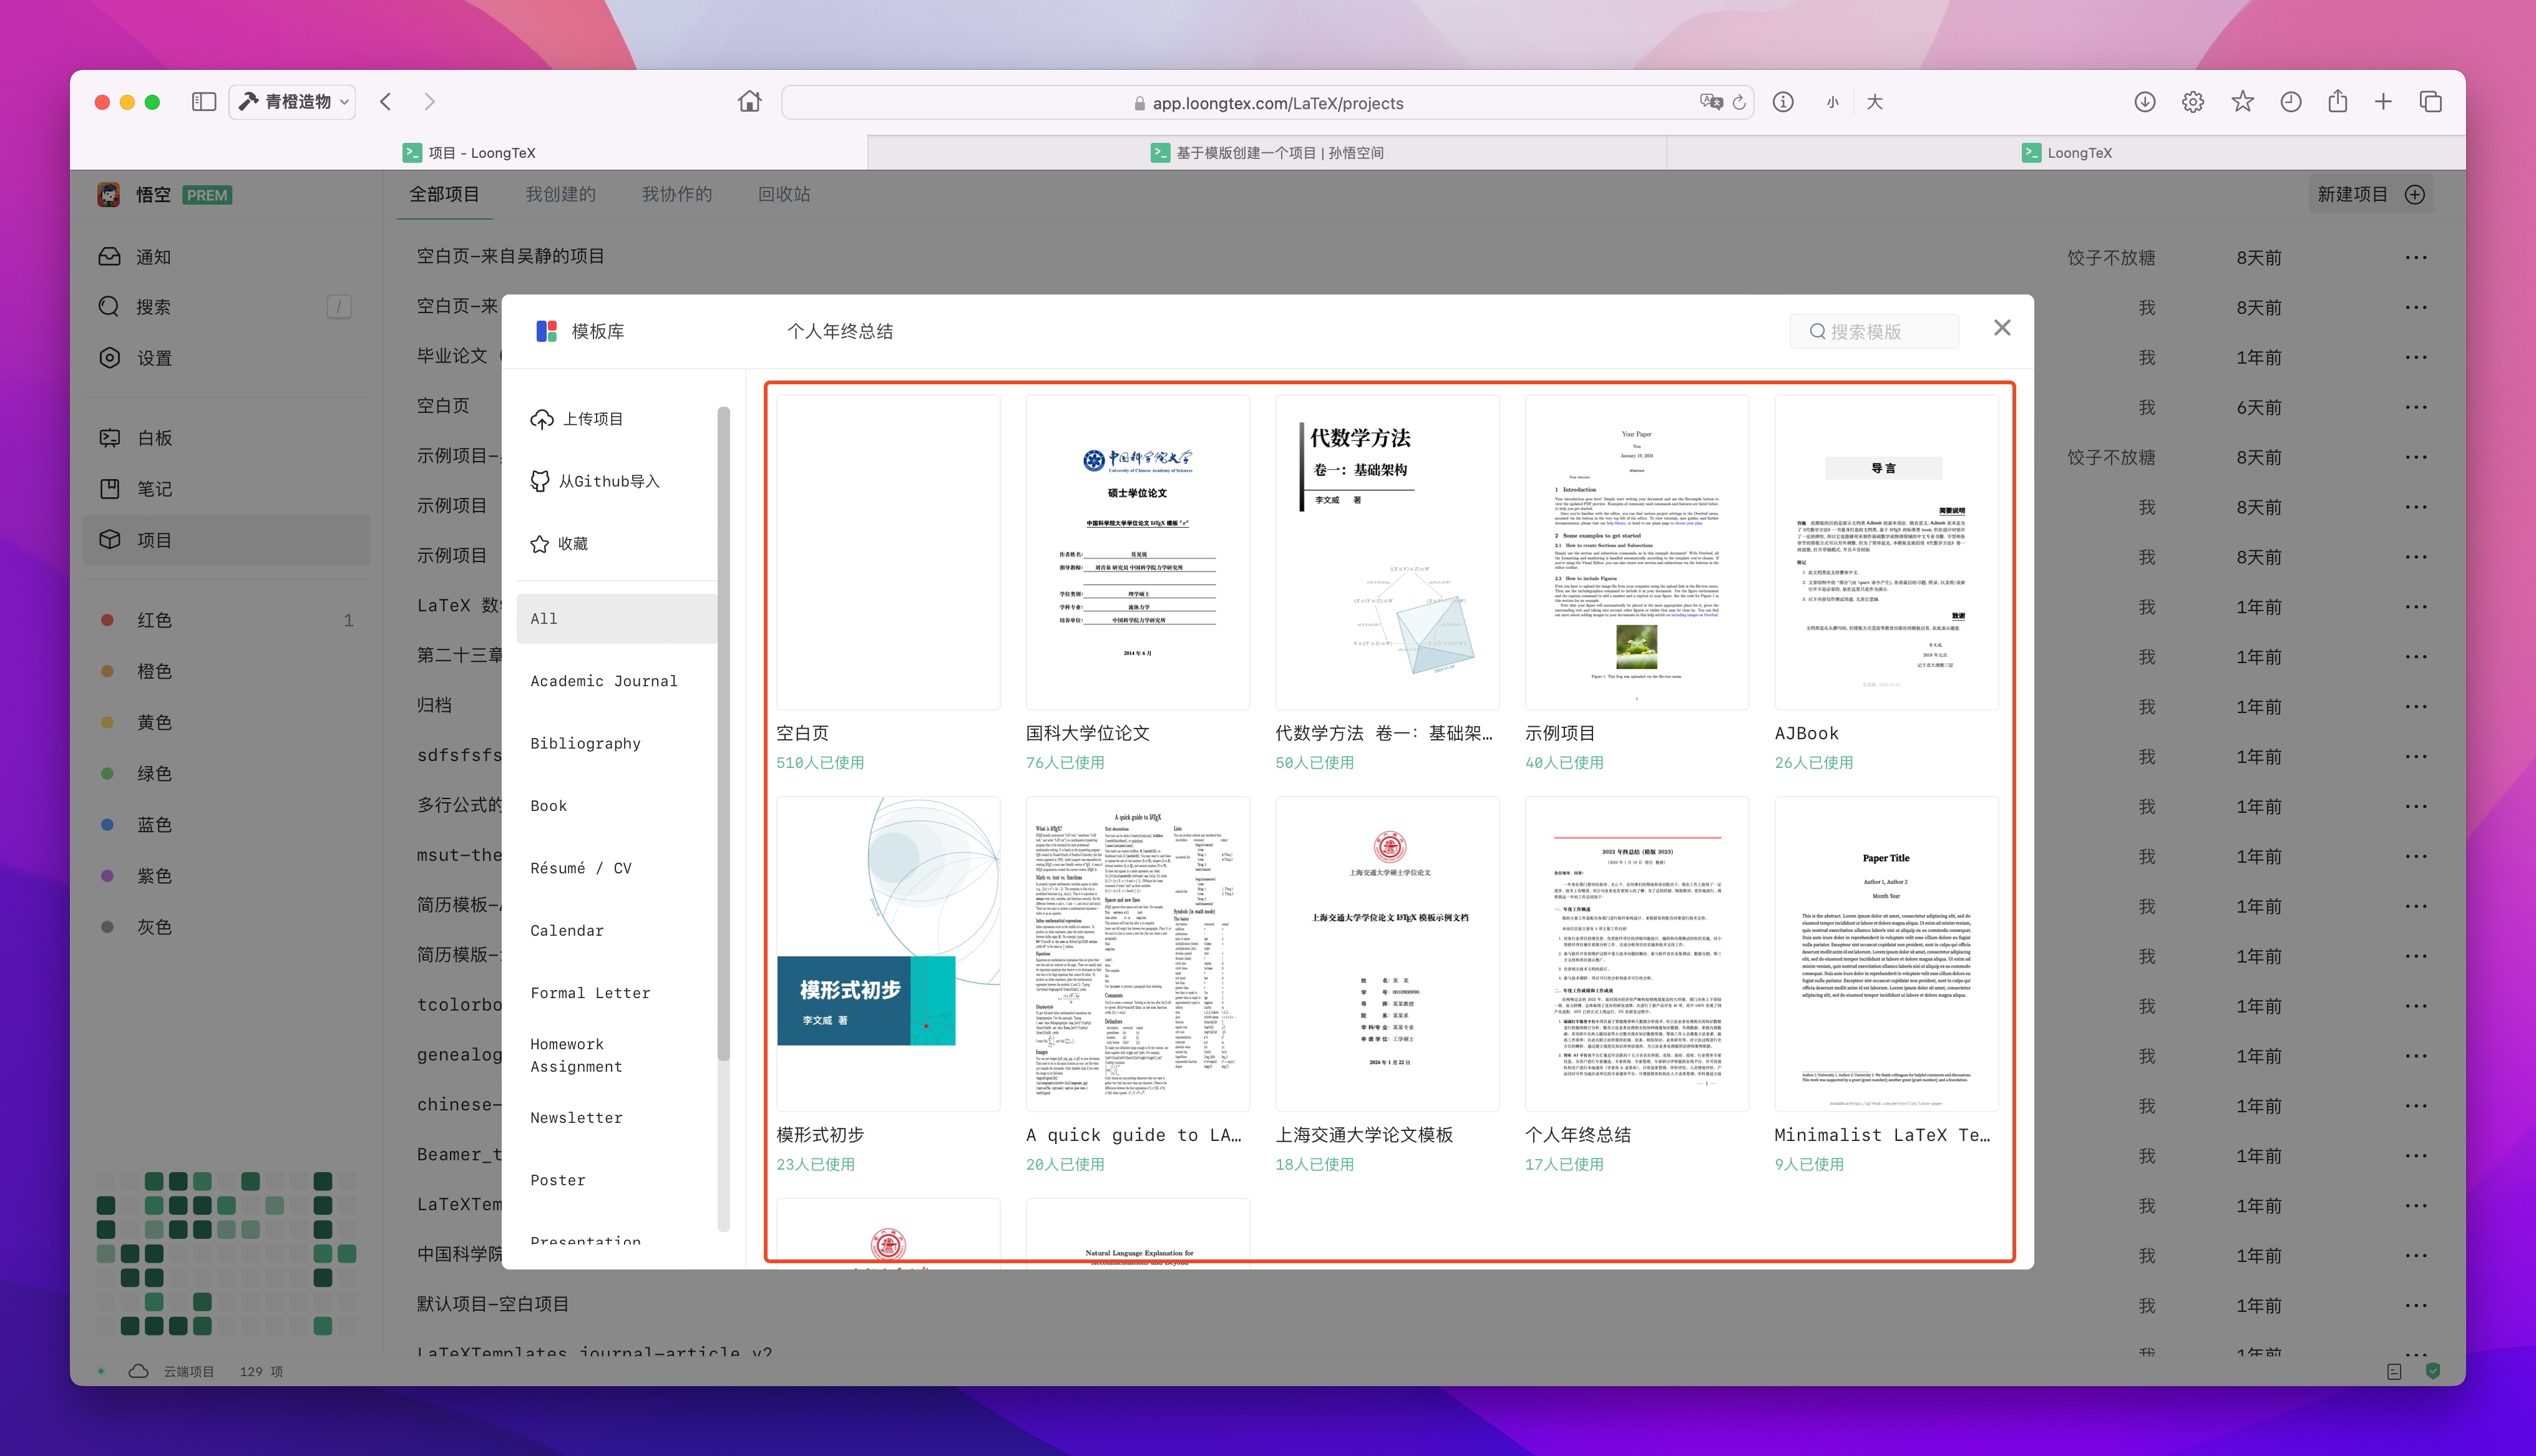This screenshot has width=2536, height=1456.
Task: Switch to the 回收站 tab
Action: 784,194
